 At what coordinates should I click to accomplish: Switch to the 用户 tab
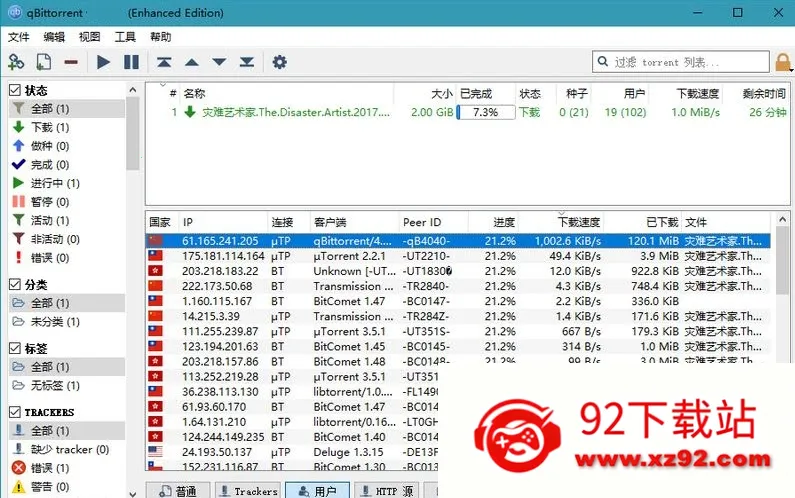[317, 491]
